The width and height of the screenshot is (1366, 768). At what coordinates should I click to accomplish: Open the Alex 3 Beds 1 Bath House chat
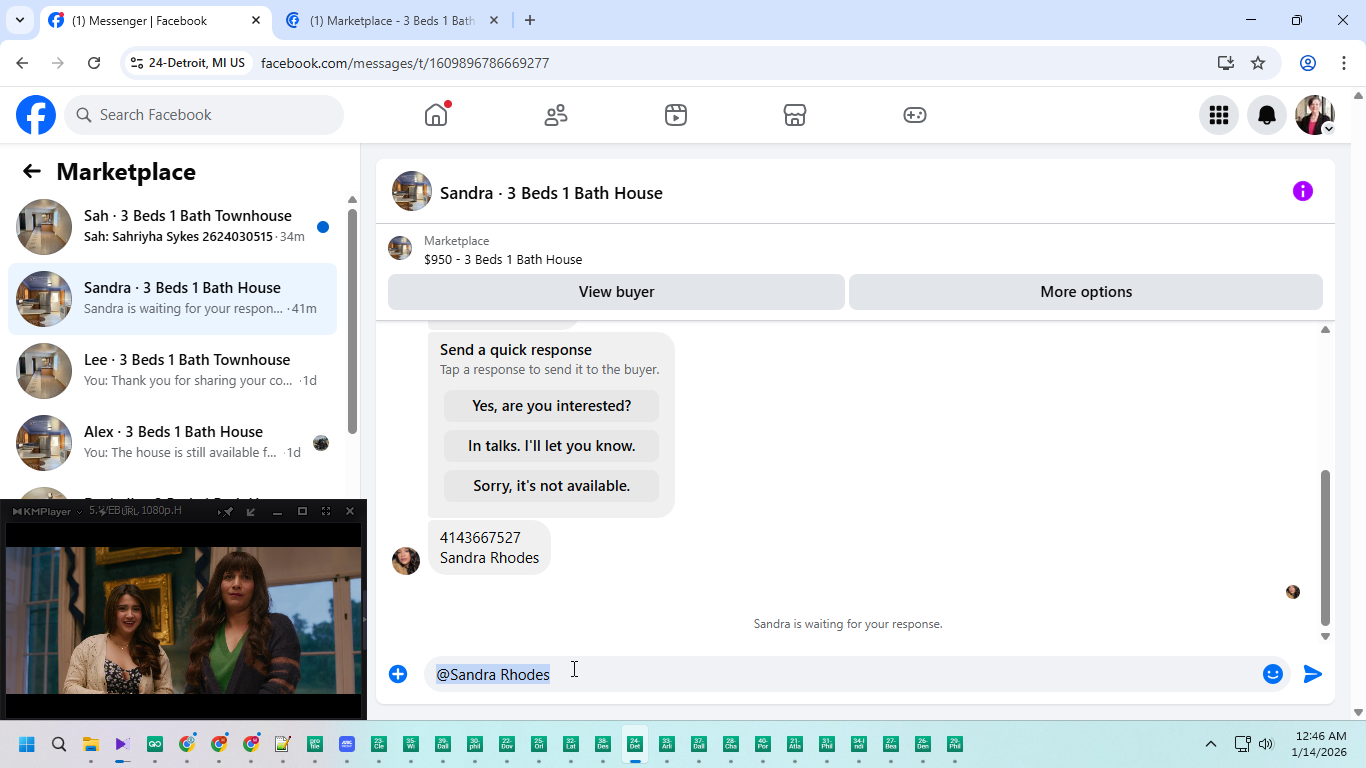pyautogui.click(x=173, y=443)
